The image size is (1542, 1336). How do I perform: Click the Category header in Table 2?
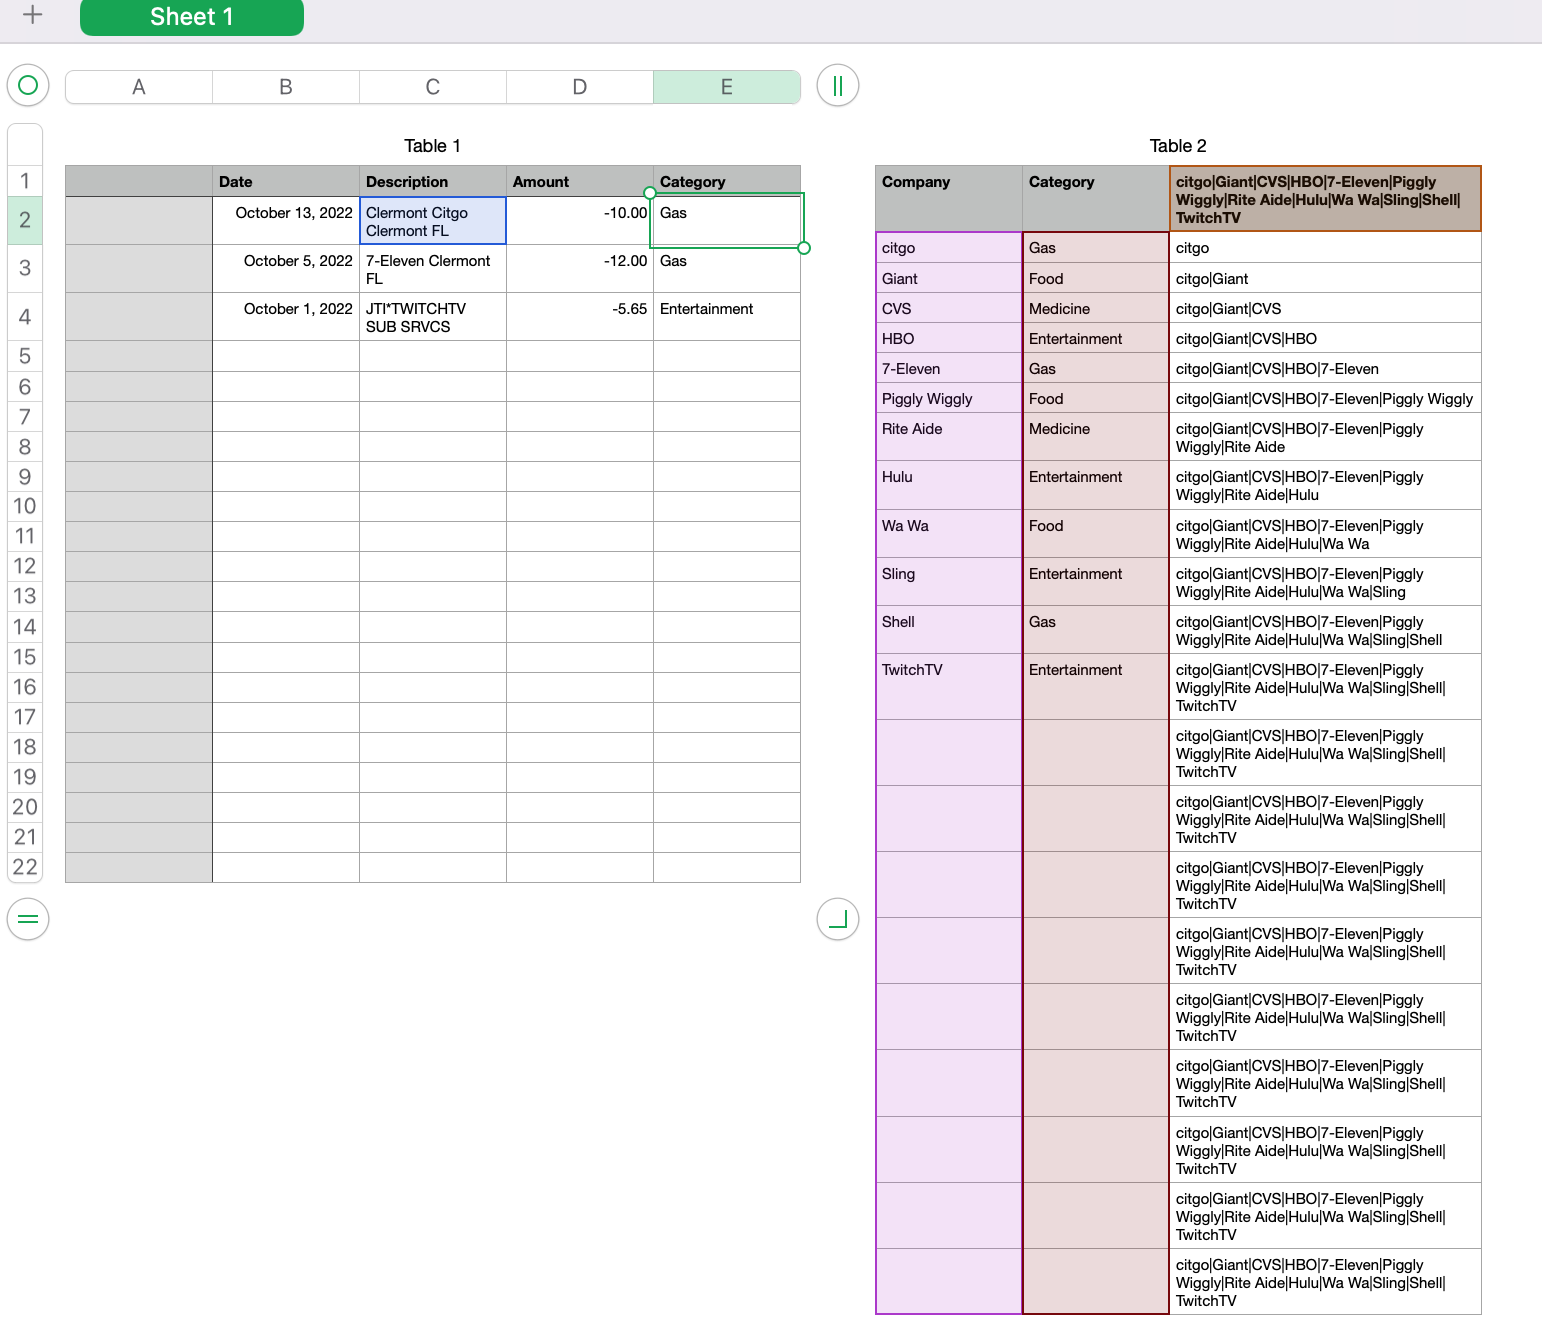(x=1096, y=199)
